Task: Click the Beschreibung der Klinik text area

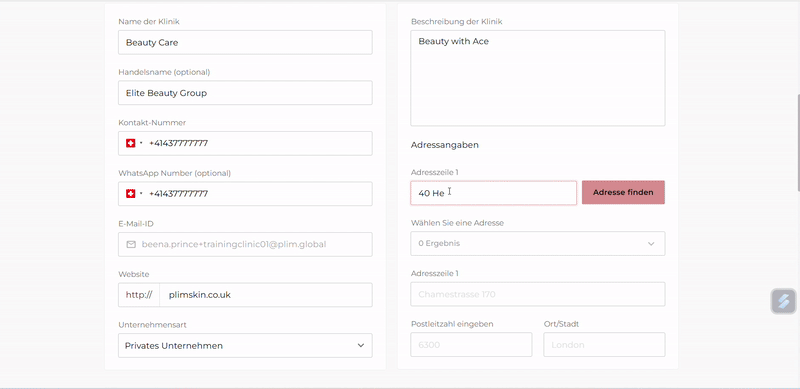Action: click(538, 78)
